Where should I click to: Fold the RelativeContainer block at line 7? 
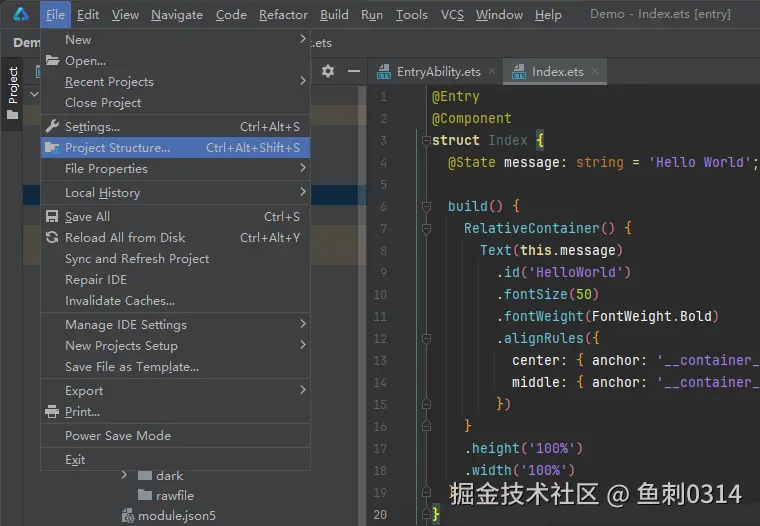(427, 229)
